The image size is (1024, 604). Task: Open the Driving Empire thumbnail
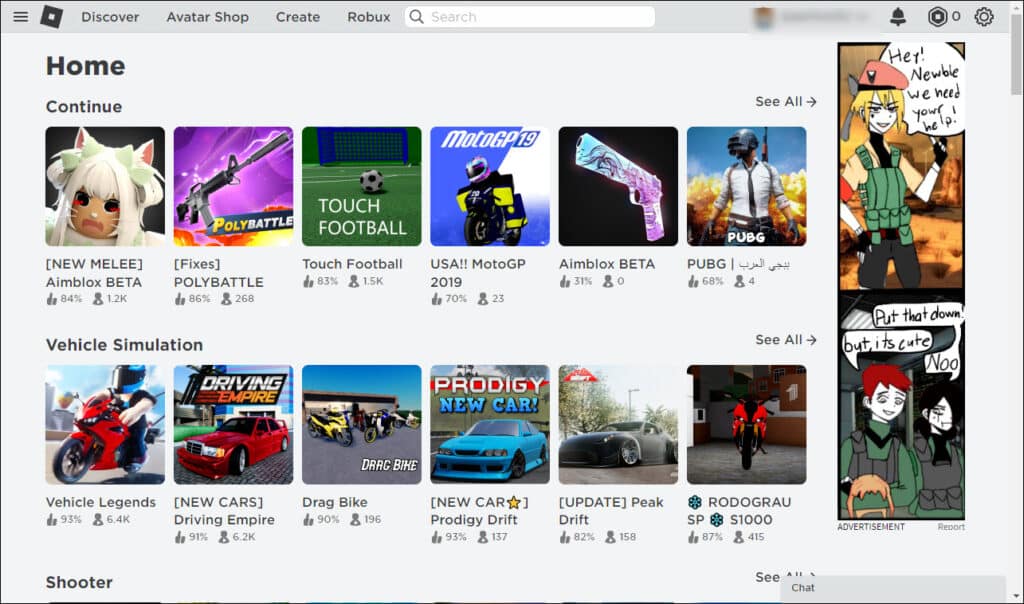click(233, 424)
